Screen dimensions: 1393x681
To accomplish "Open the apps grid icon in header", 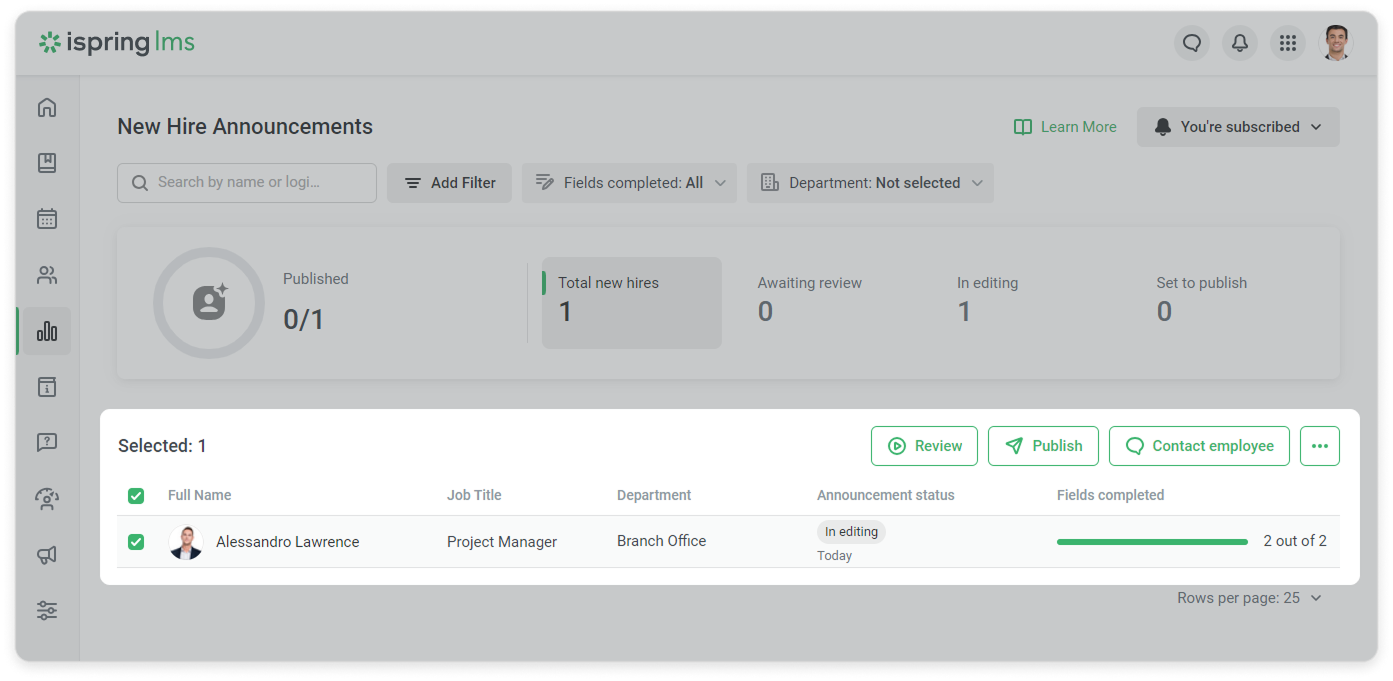I will pyautogui.click(x=1287, y=43).
